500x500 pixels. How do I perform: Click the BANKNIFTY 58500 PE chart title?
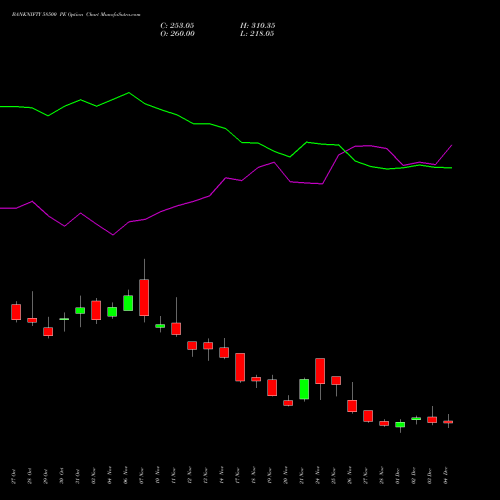(76, 15)
